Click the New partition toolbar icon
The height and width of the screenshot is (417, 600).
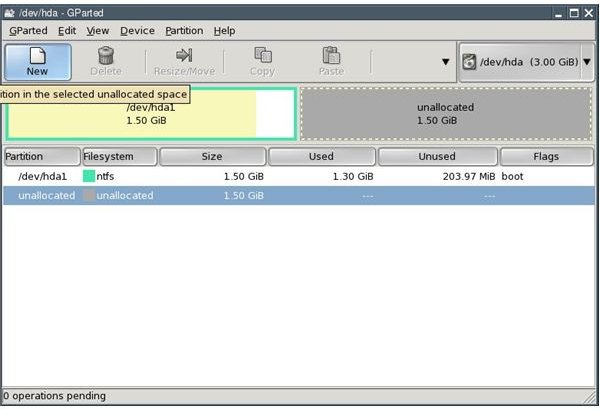(38, 55)
